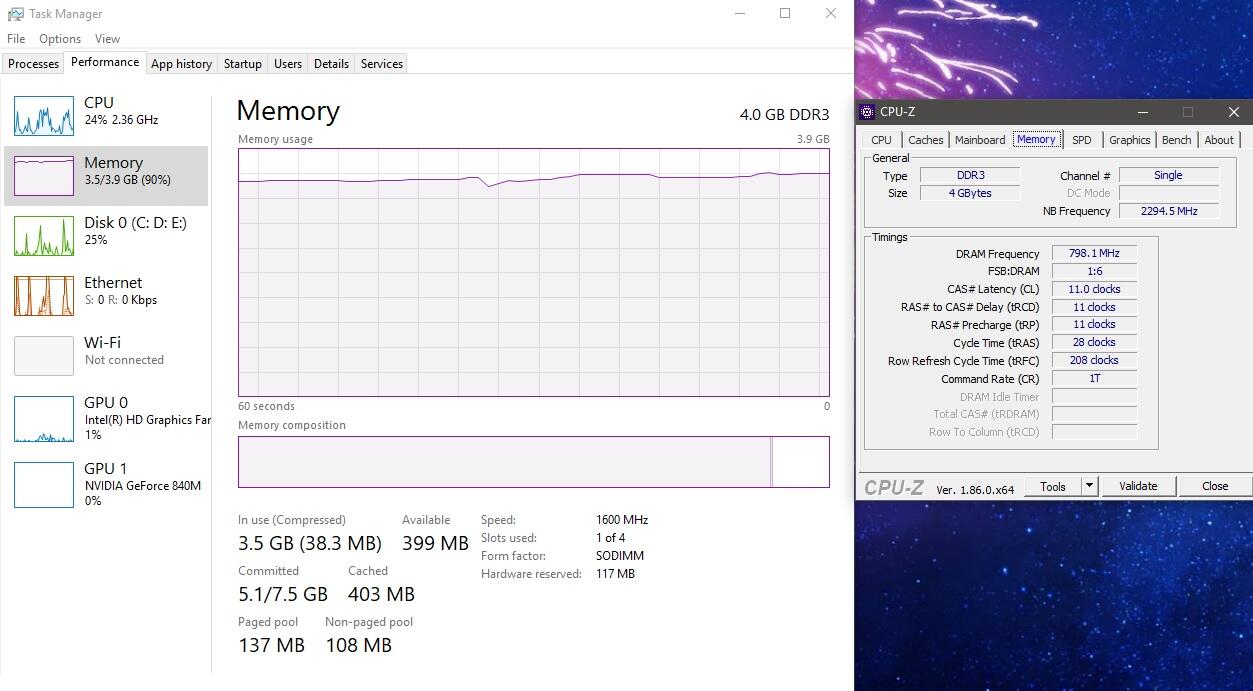This screenshot has height=691, width=1253.
Task: Switch to the Startup tab
Action: point(242,63)
